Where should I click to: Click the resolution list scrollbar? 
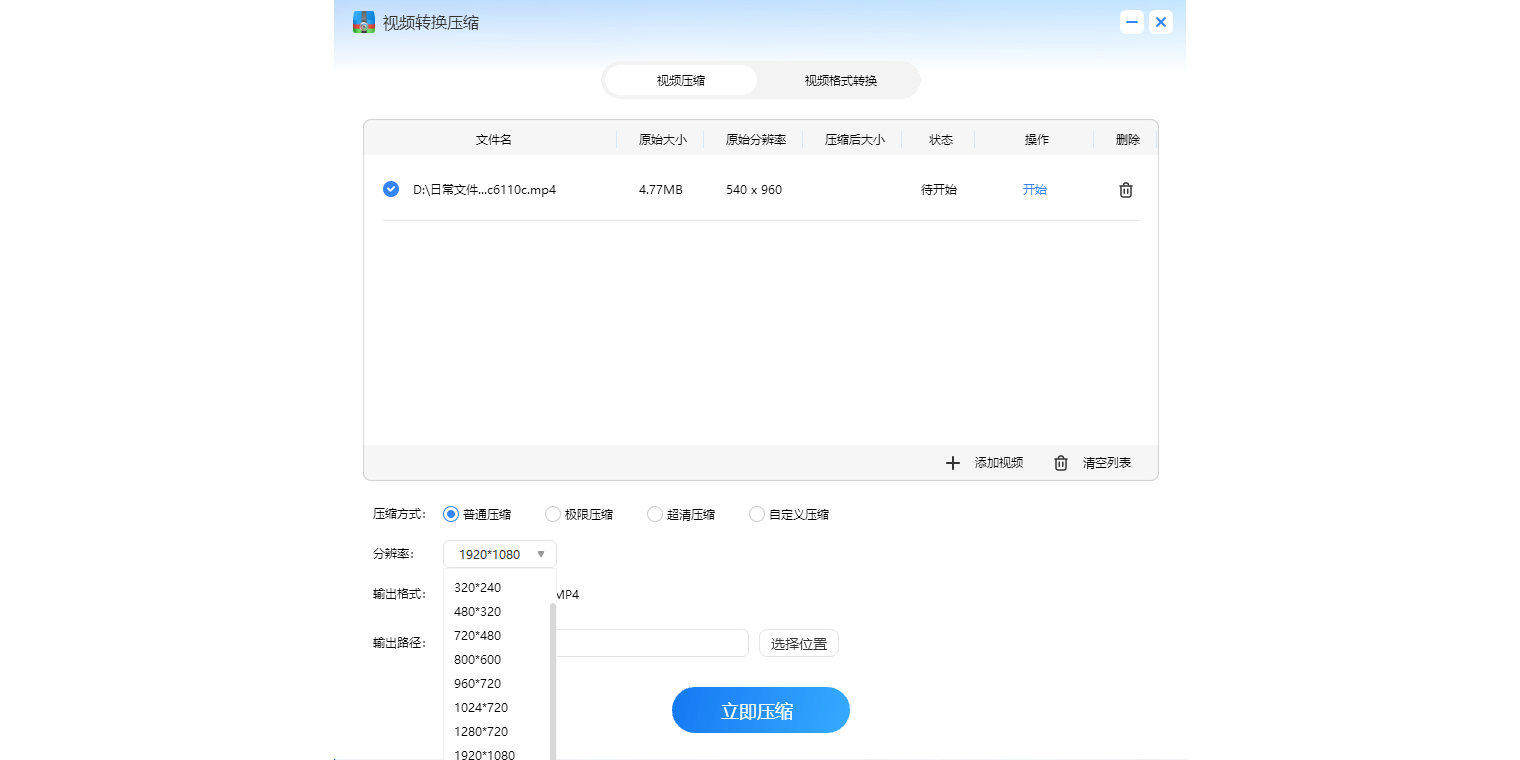553,680
